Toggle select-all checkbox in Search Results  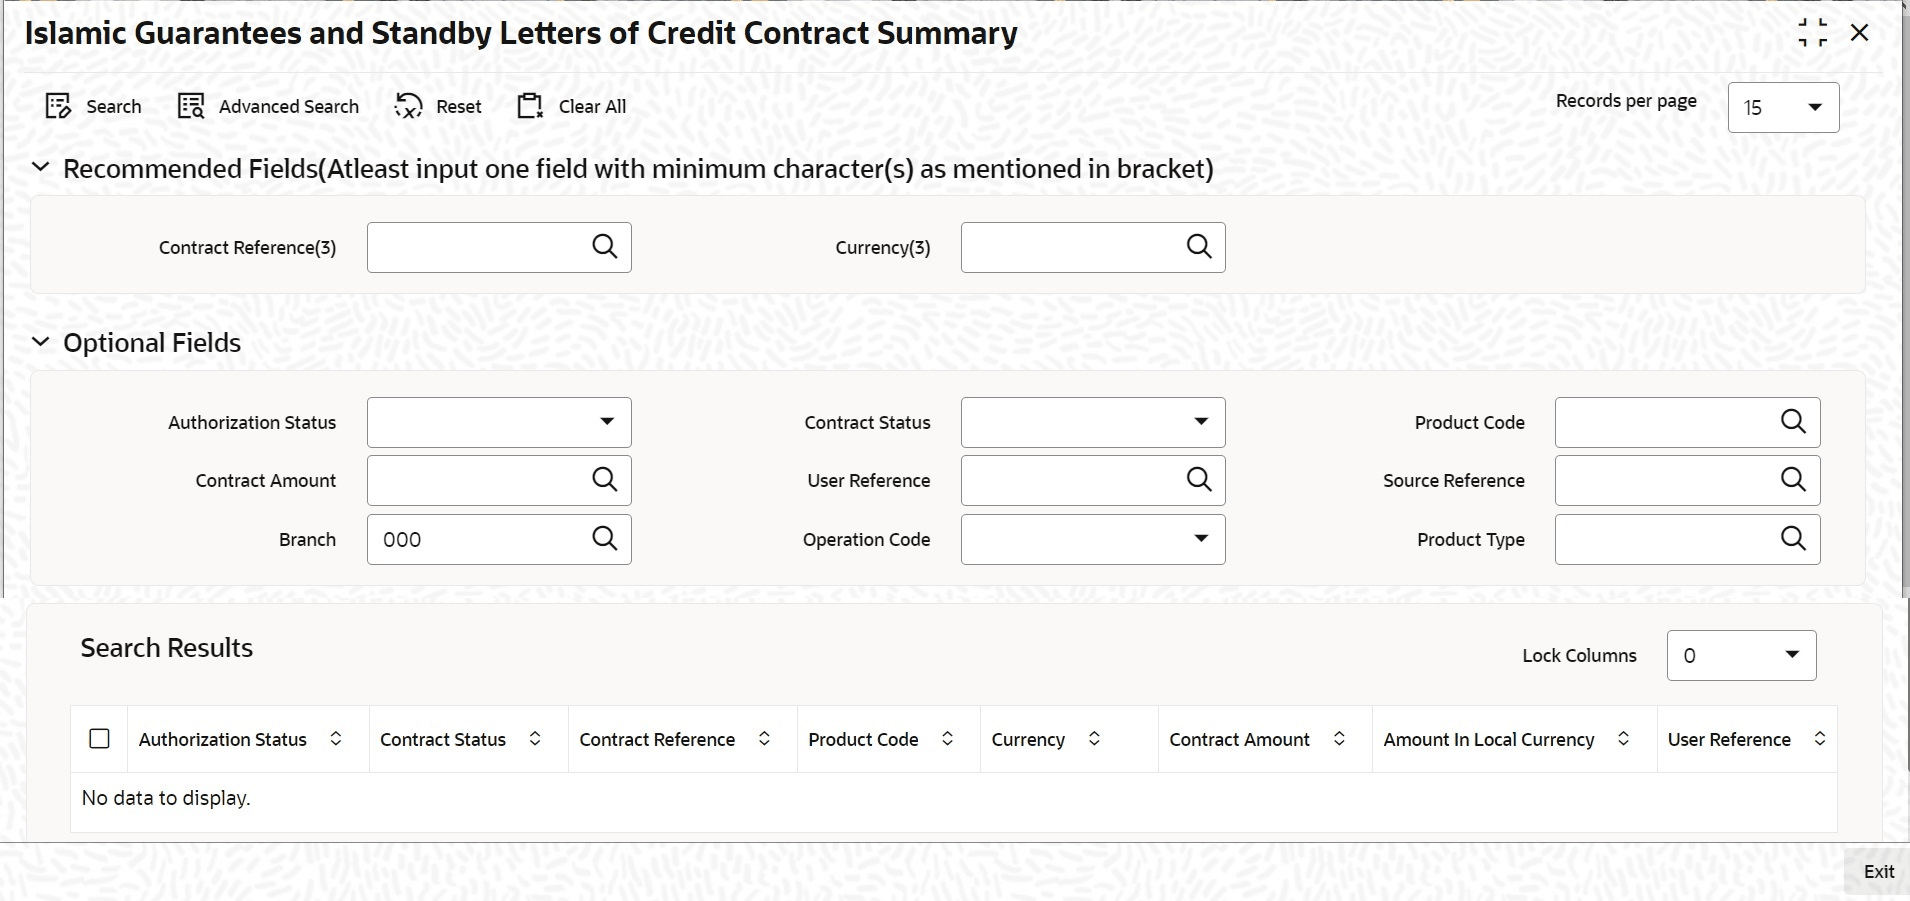click(x=99, y=739)
